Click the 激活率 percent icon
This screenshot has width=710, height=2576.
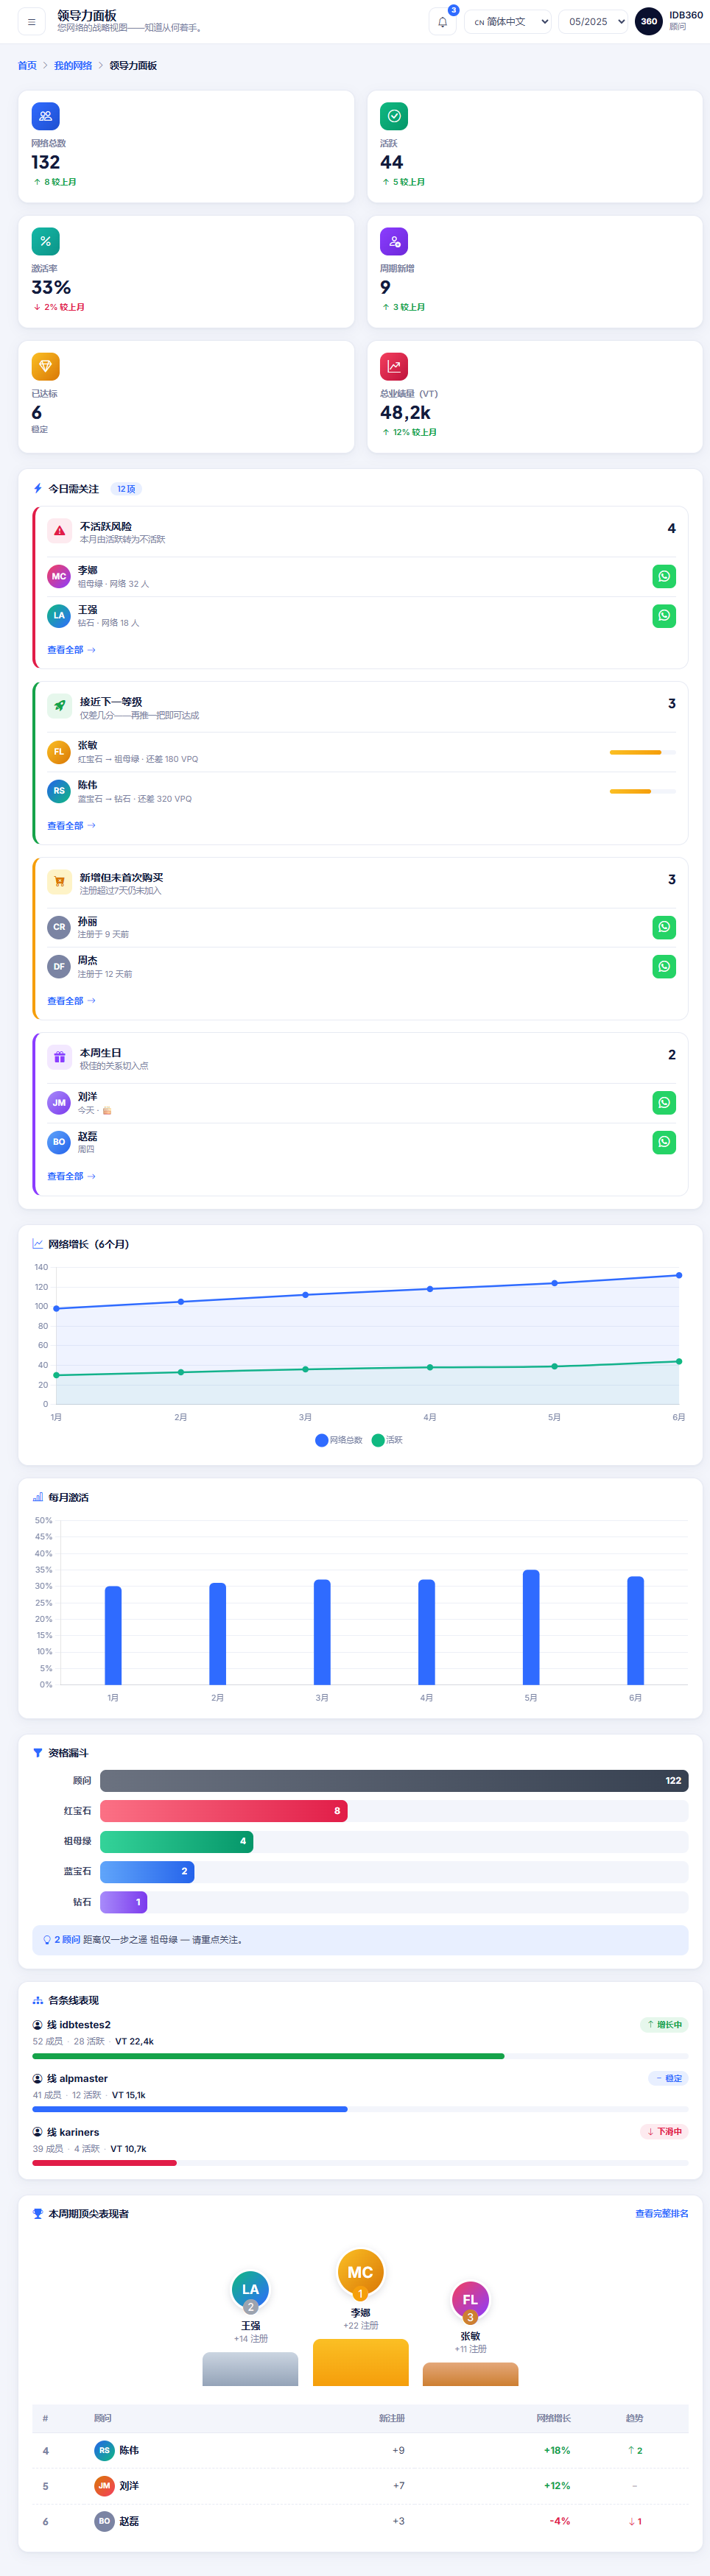45,241
